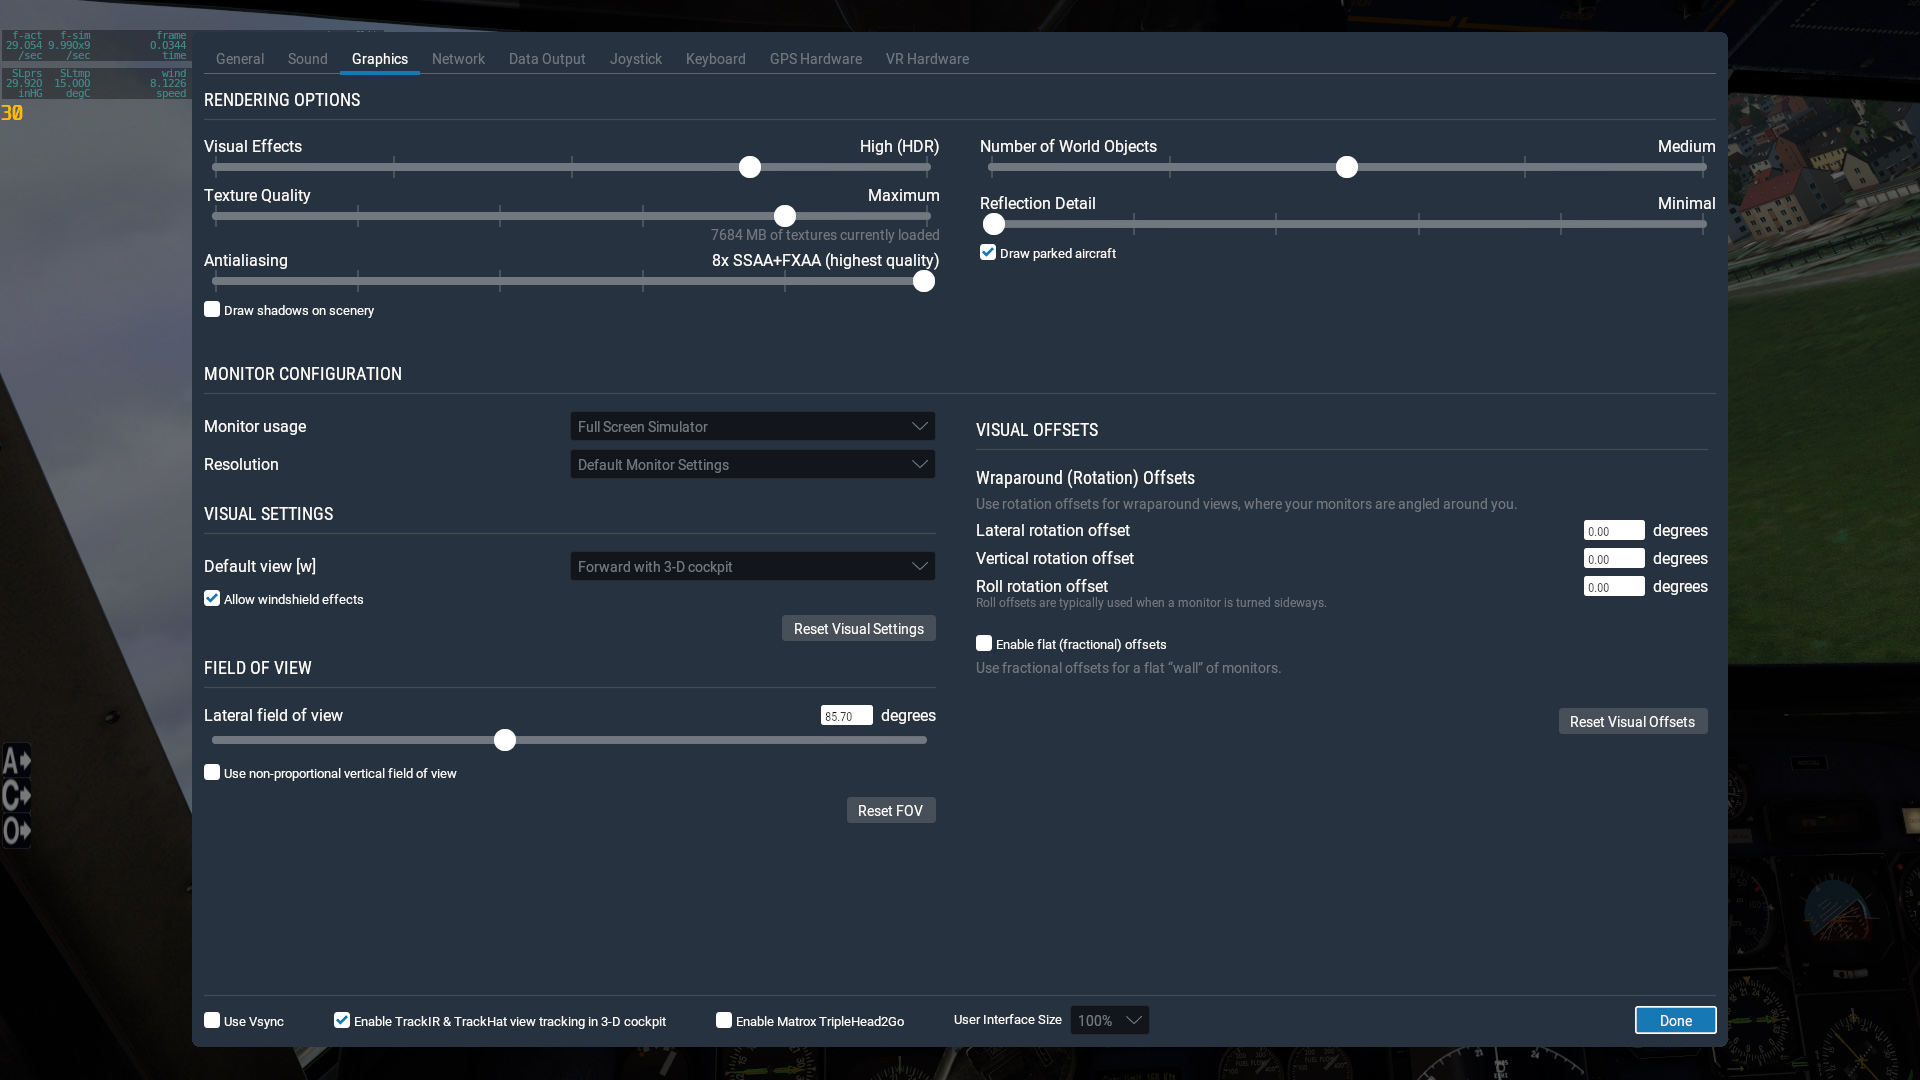Click the 'C' arrow side-panel icon
The height and width of the screenshot is (1080, 1920).
pos(17,796)
